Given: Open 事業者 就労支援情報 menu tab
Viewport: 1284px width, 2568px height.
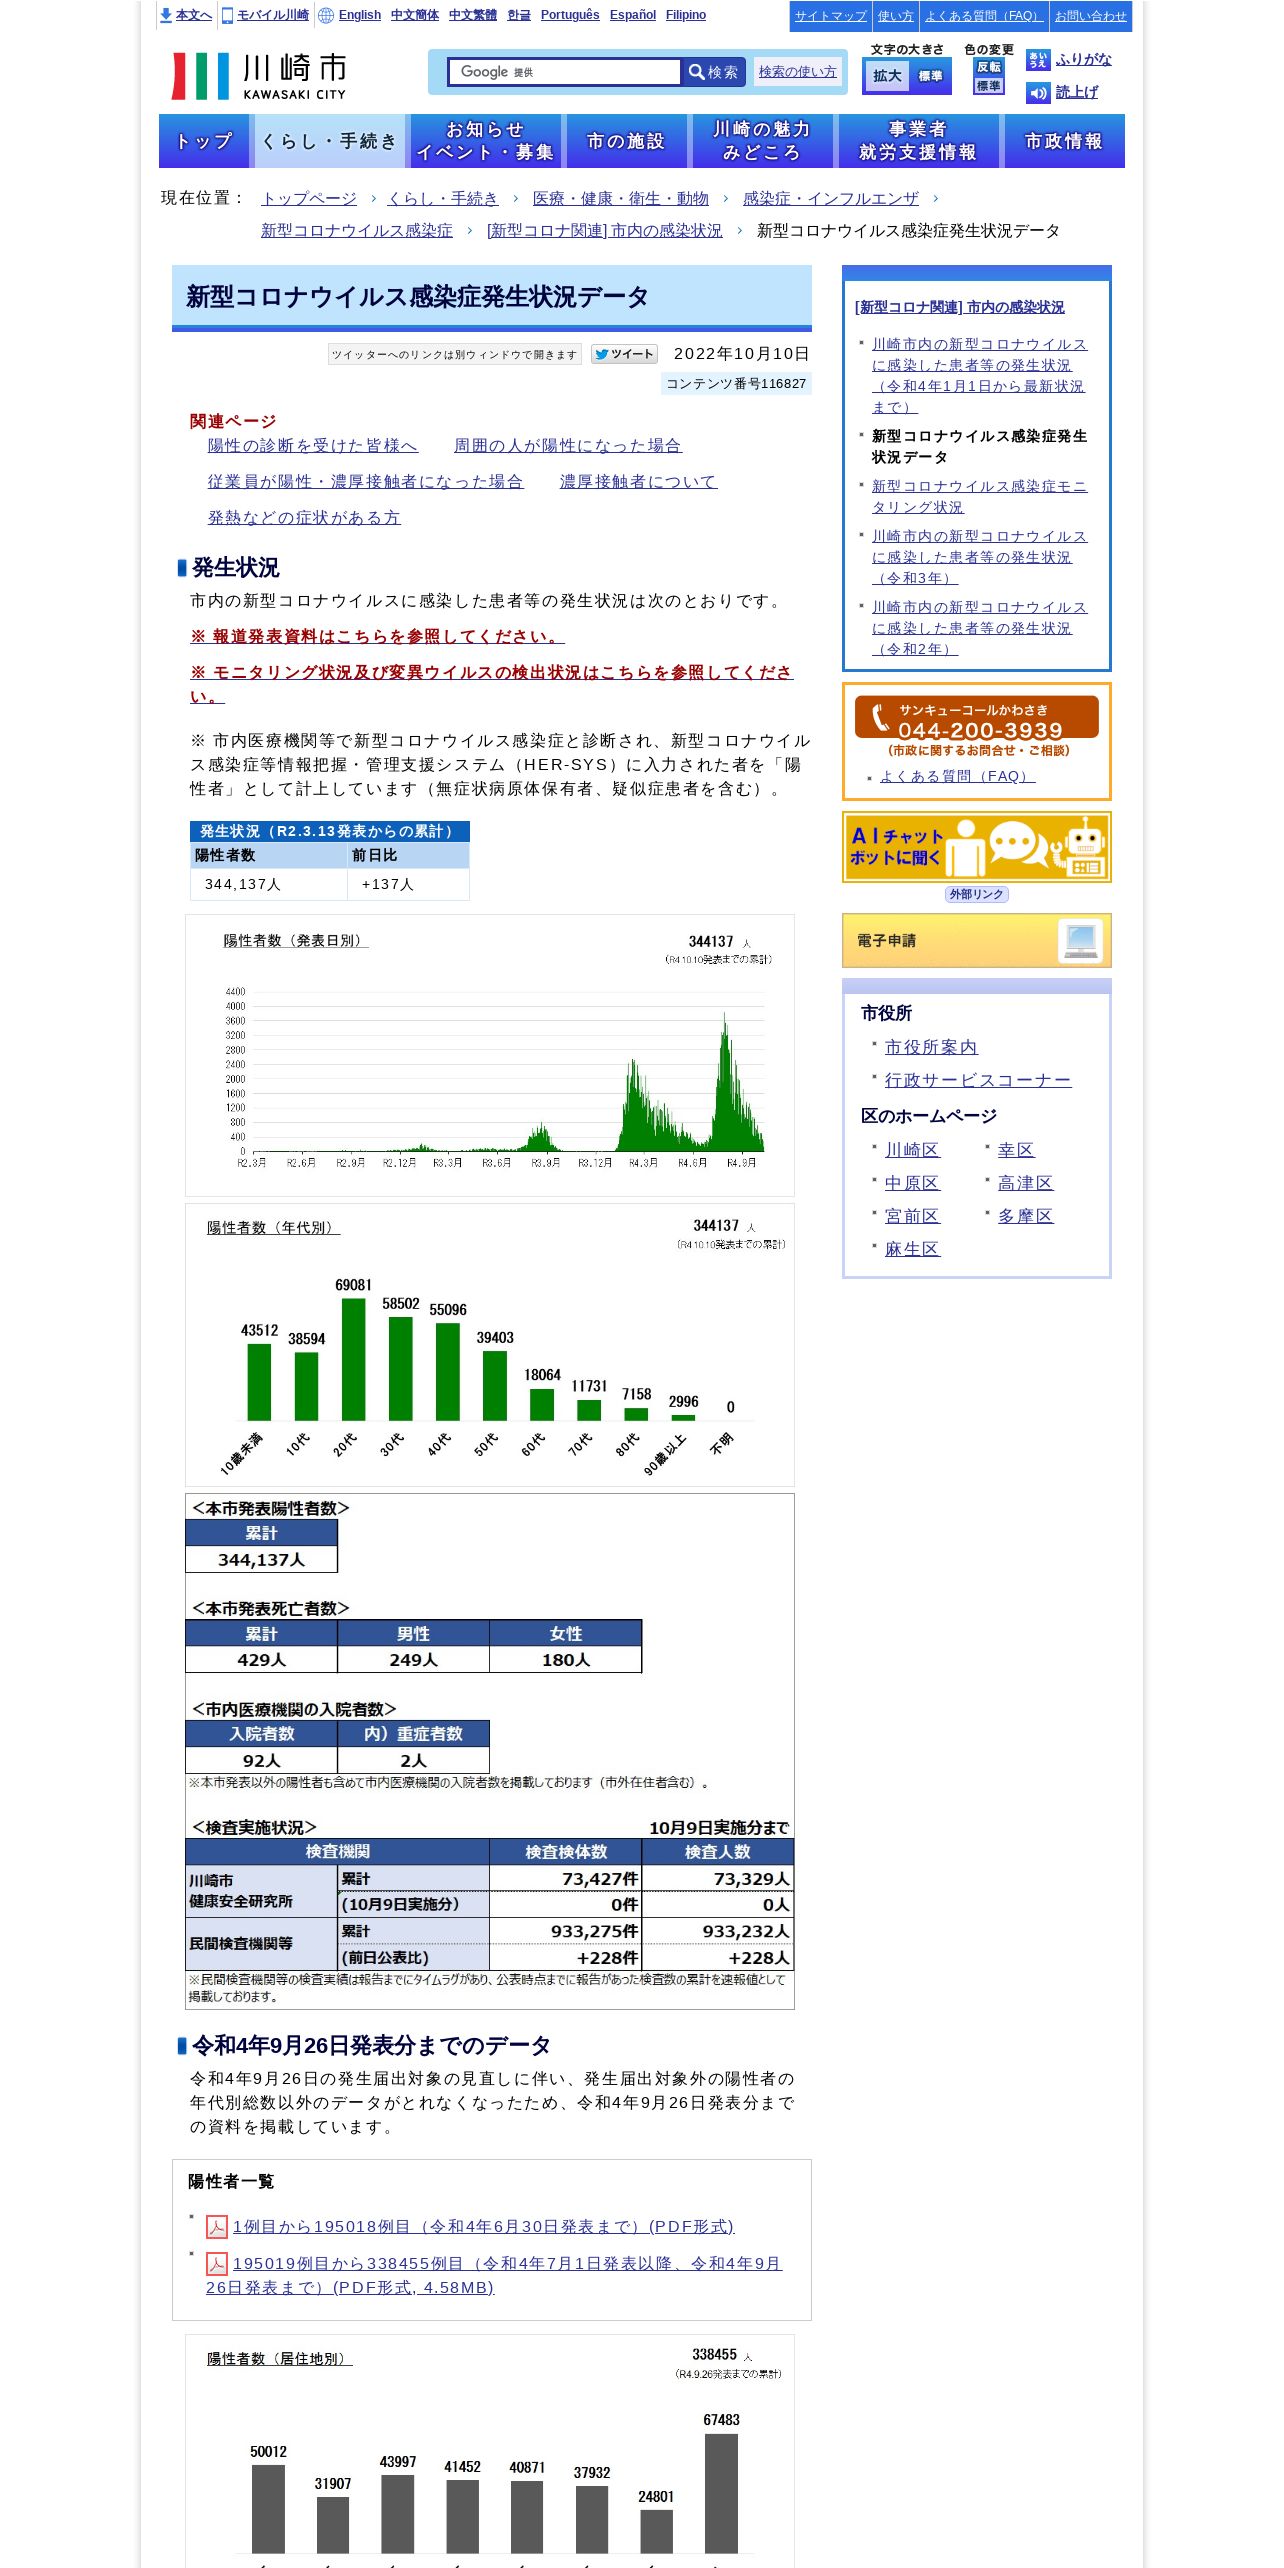Looking at the screenshot, I should tap(918, 141).
